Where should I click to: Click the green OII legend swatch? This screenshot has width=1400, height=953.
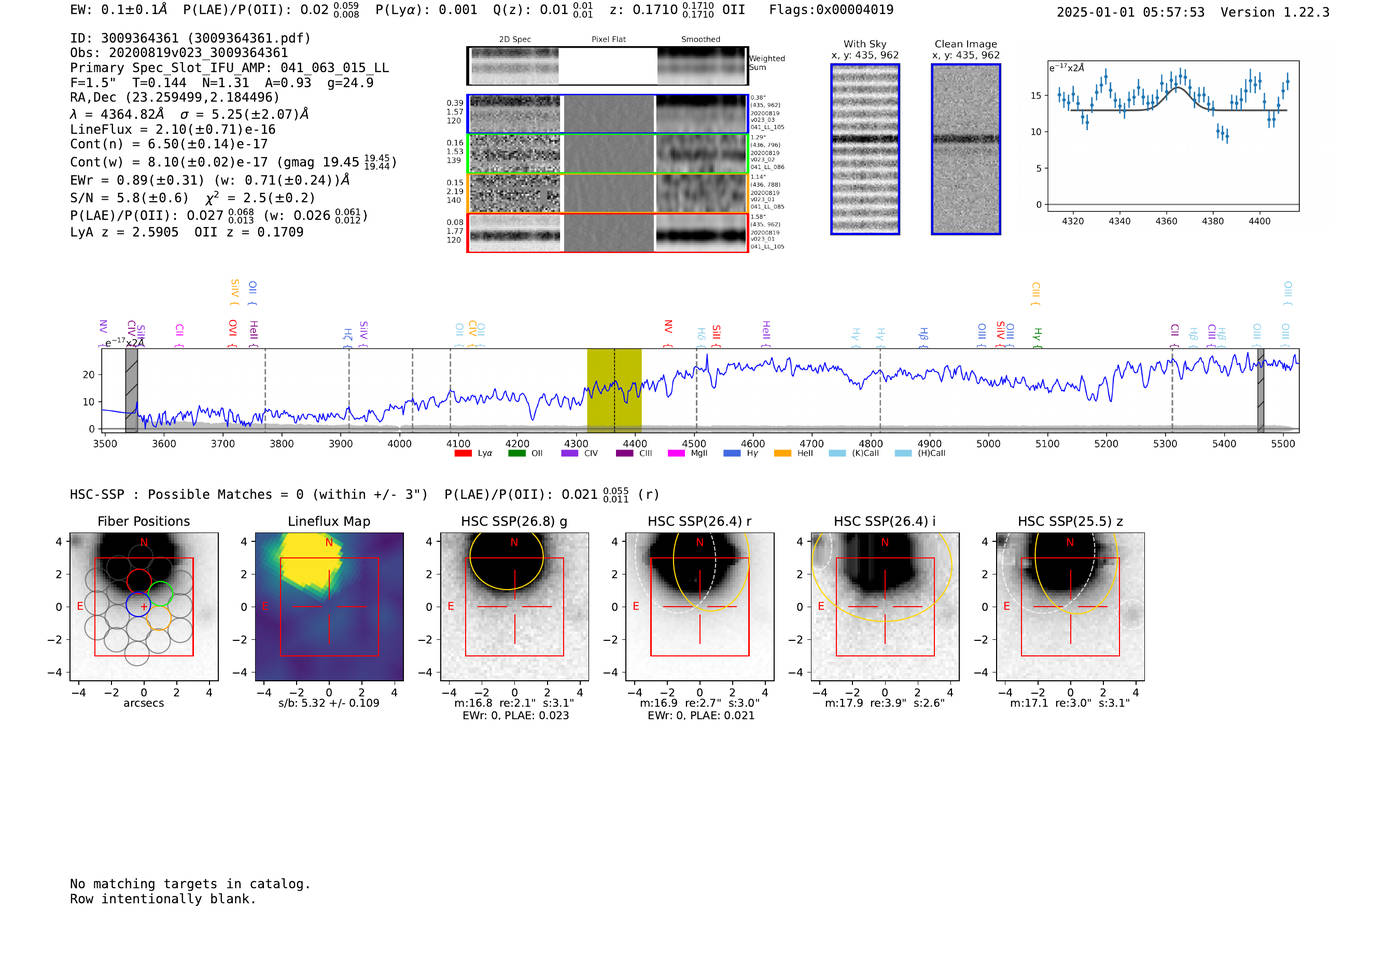point(516,453)
